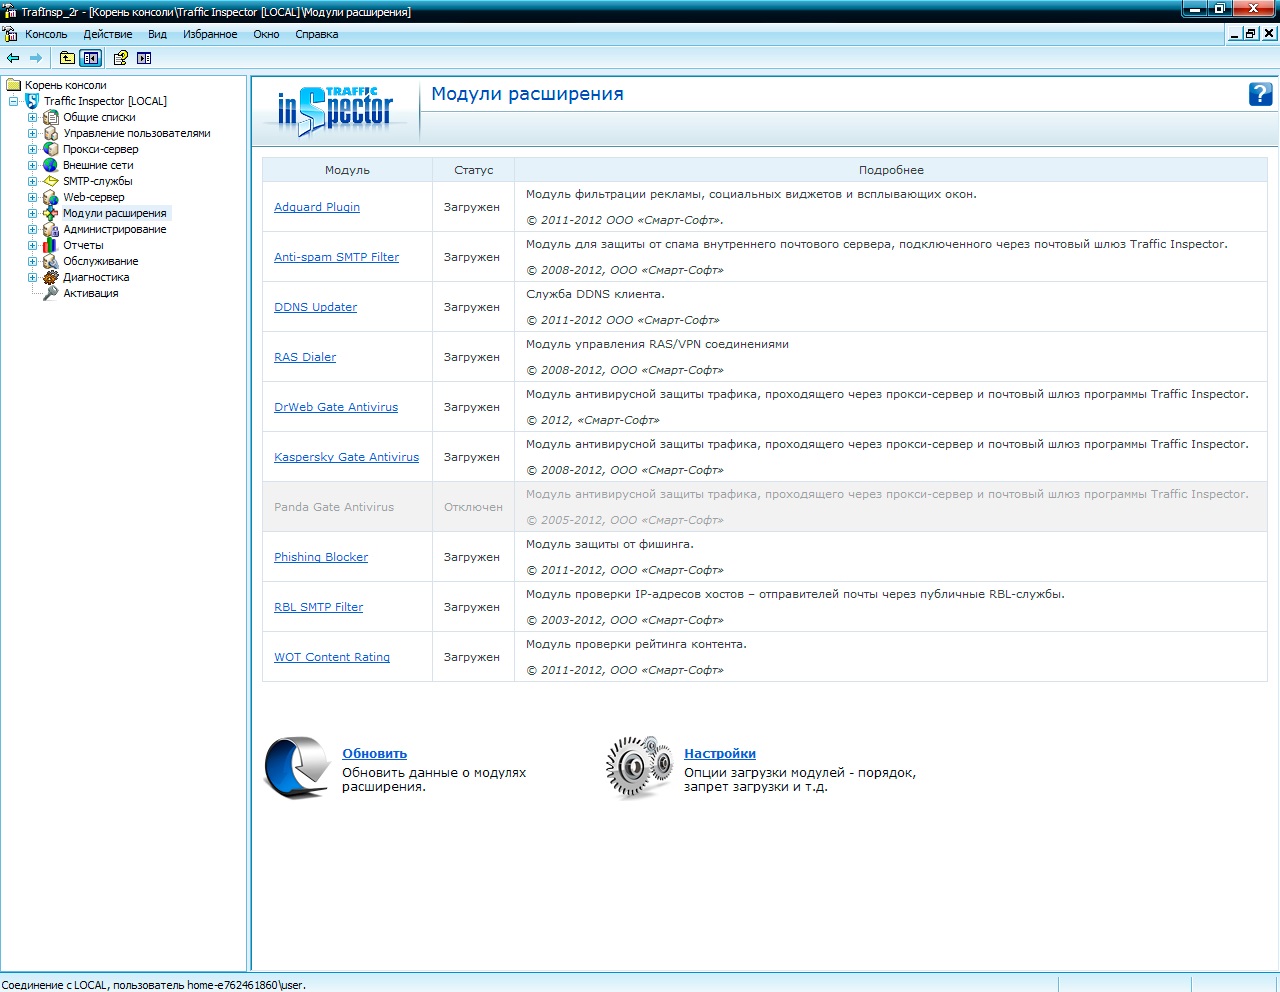Expand the Общие списки node
The height and width of the screenshot is (992, 1280).
[32, 117]
